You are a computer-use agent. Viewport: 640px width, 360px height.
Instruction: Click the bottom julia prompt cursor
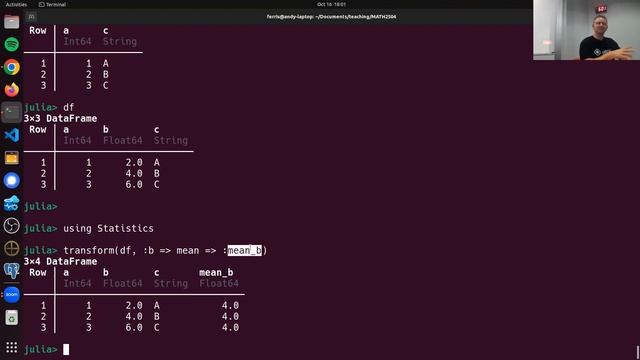[x=66, y=349]
